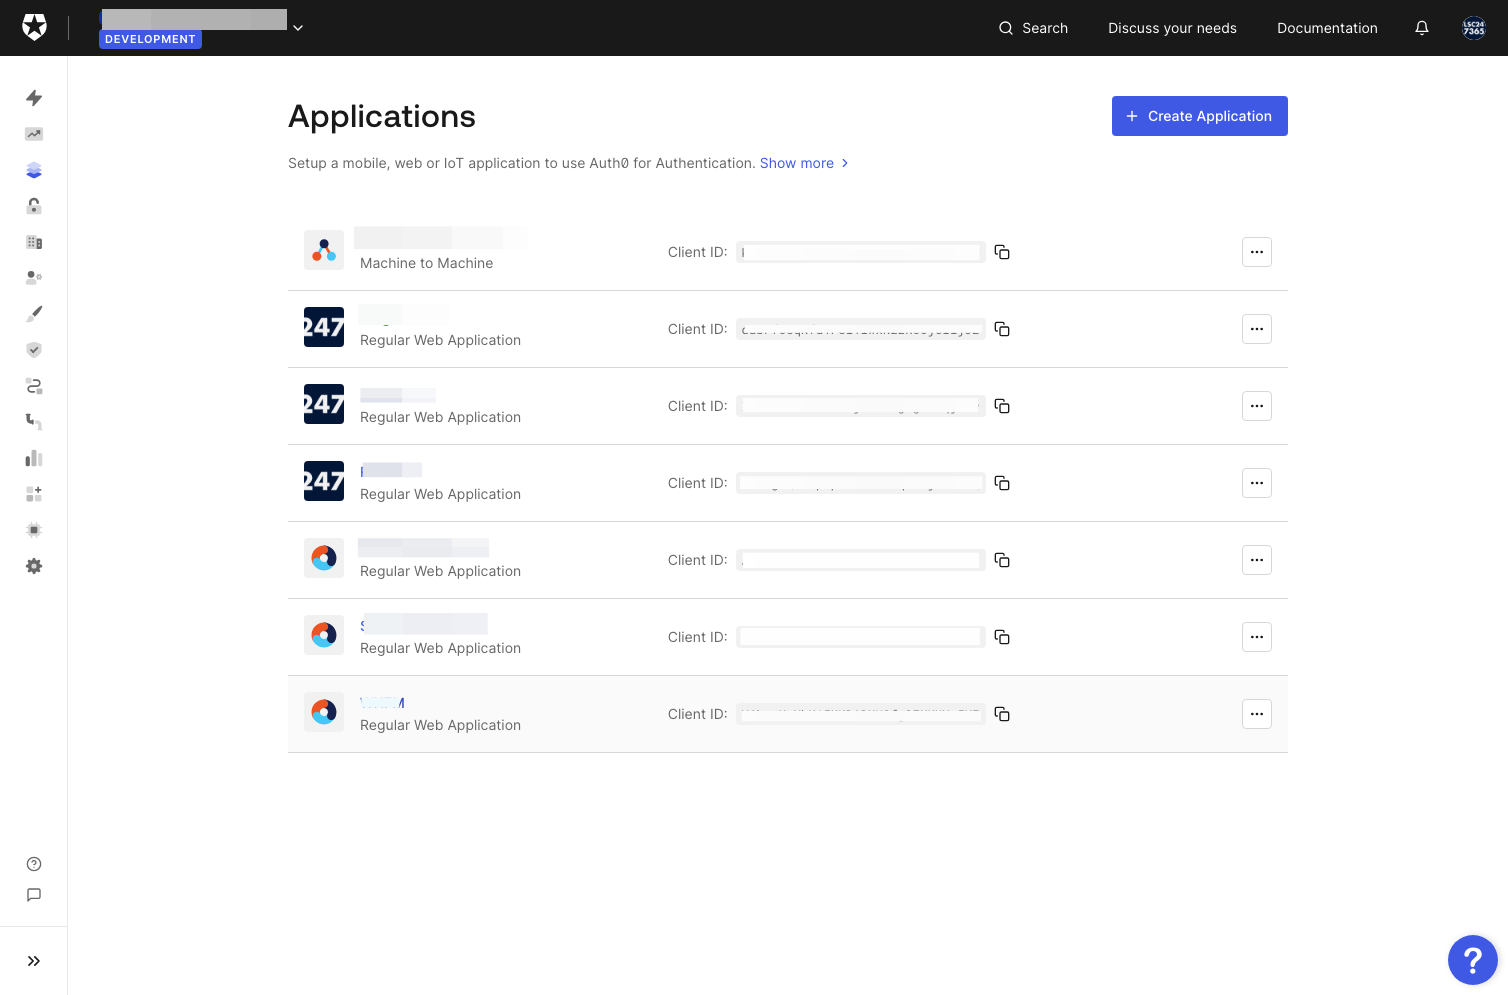Open the user avatar in top bar
This screenshot has width=1508, height=995.
(x=1474, y=28)
